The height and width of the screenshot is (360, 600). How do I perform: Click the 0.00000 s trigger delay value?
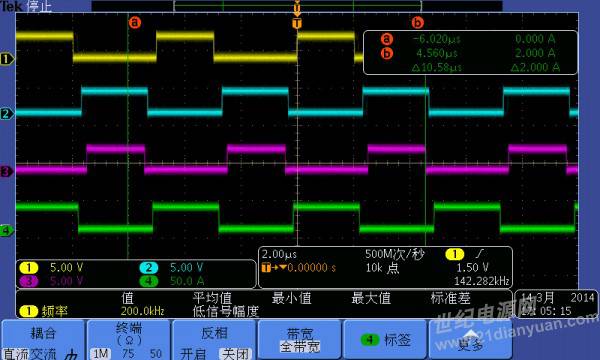[x=311, y=268]
